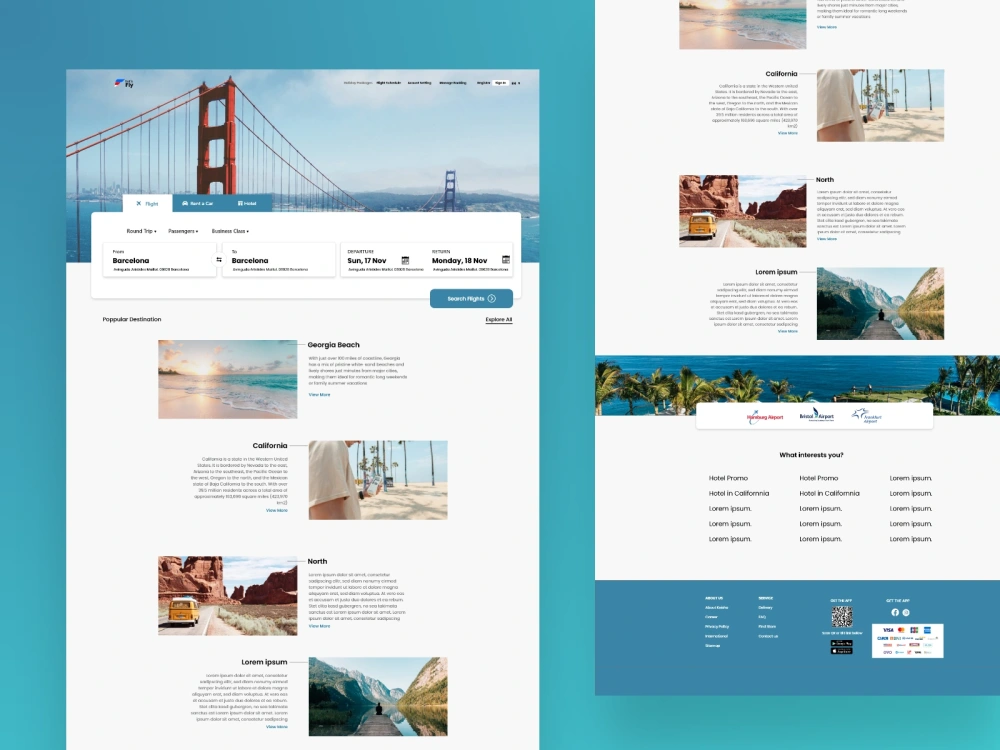
Task: Click the Sign In button
Action: 501,83
